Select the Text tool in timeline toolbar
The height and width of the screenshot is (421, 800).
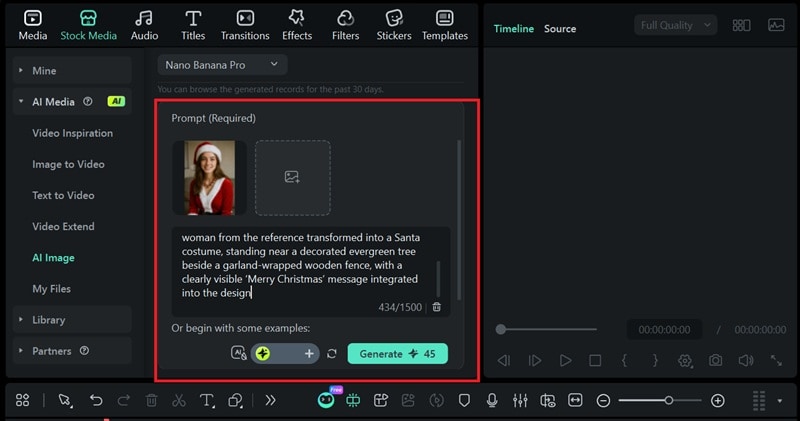click(x=207, y=401)
